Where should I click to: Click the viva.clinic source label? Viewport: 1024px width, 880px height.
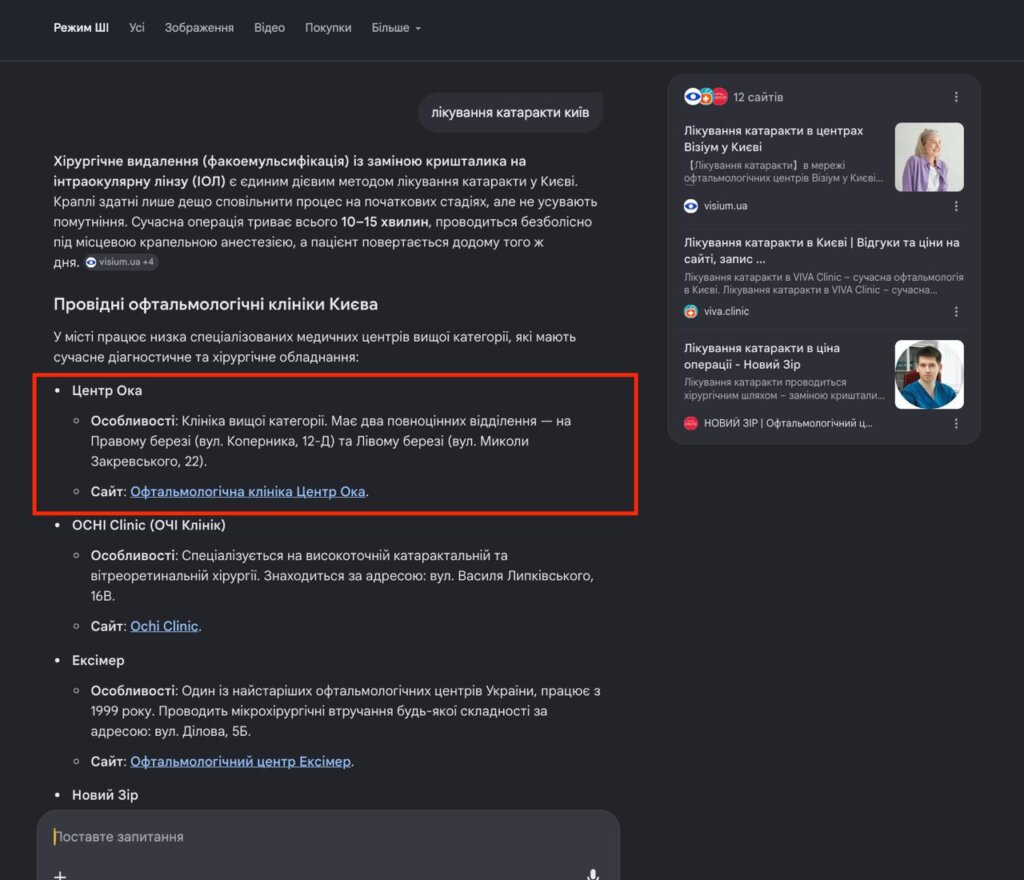point(726,311)
